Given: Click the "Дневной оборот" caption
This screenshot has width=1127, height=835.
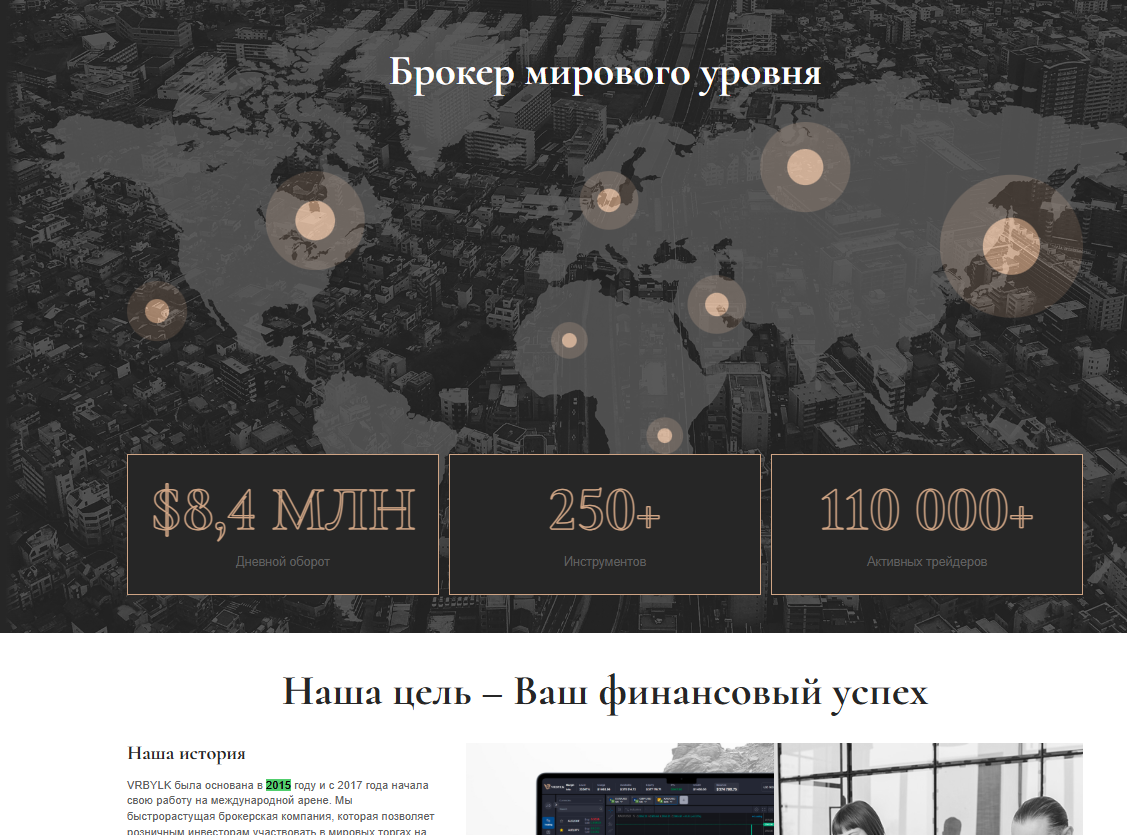Looking at the screenshot, I should (281, 562).
